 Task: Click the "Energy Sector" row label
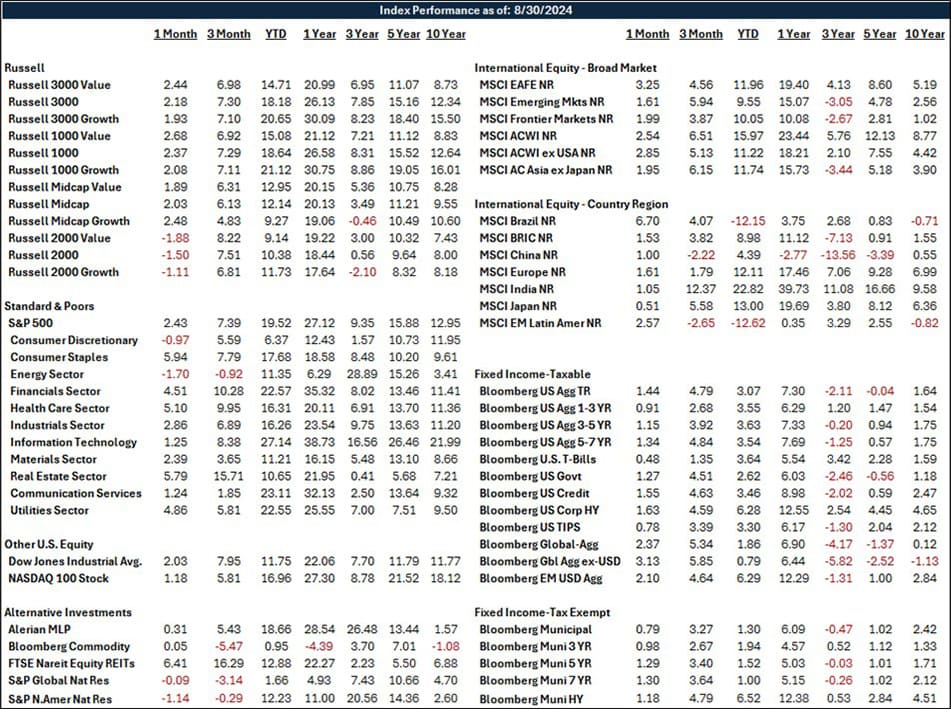pos(47,374)
